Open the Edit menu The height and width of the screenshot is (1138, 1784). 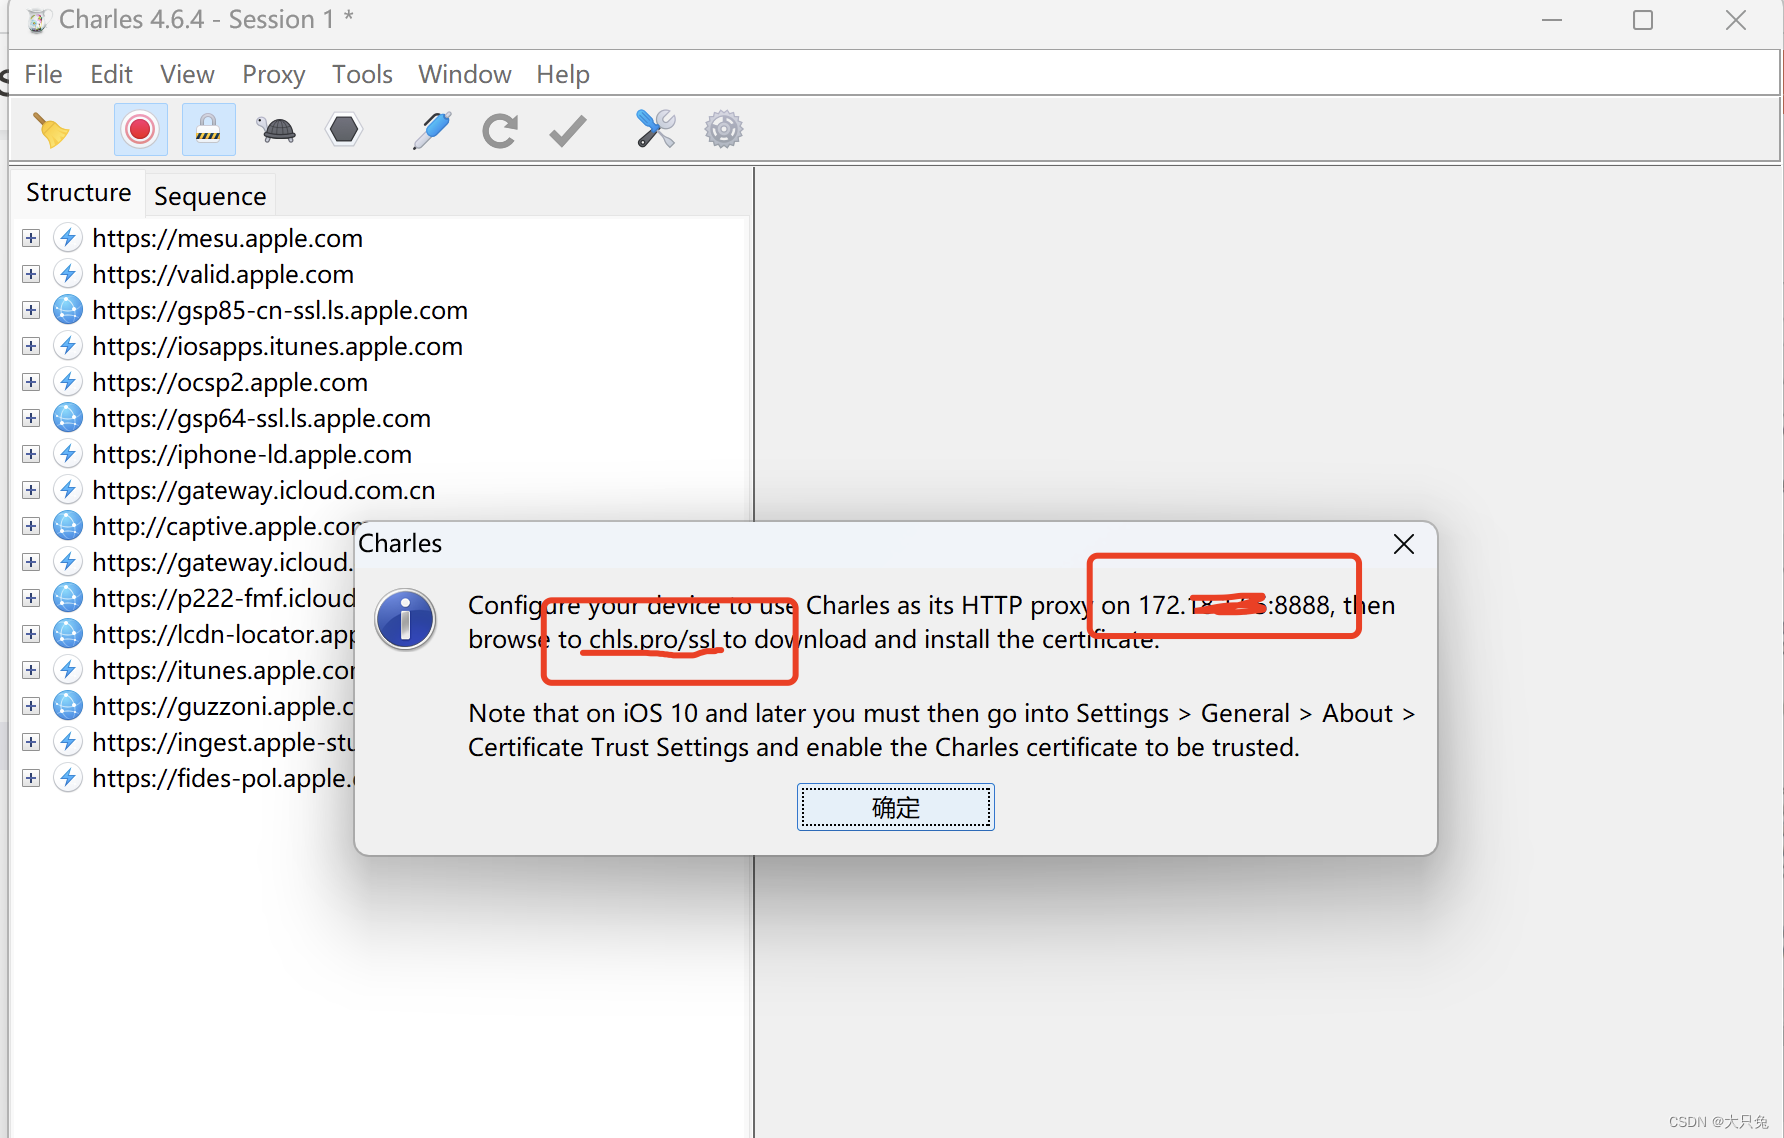pos(111,74)
